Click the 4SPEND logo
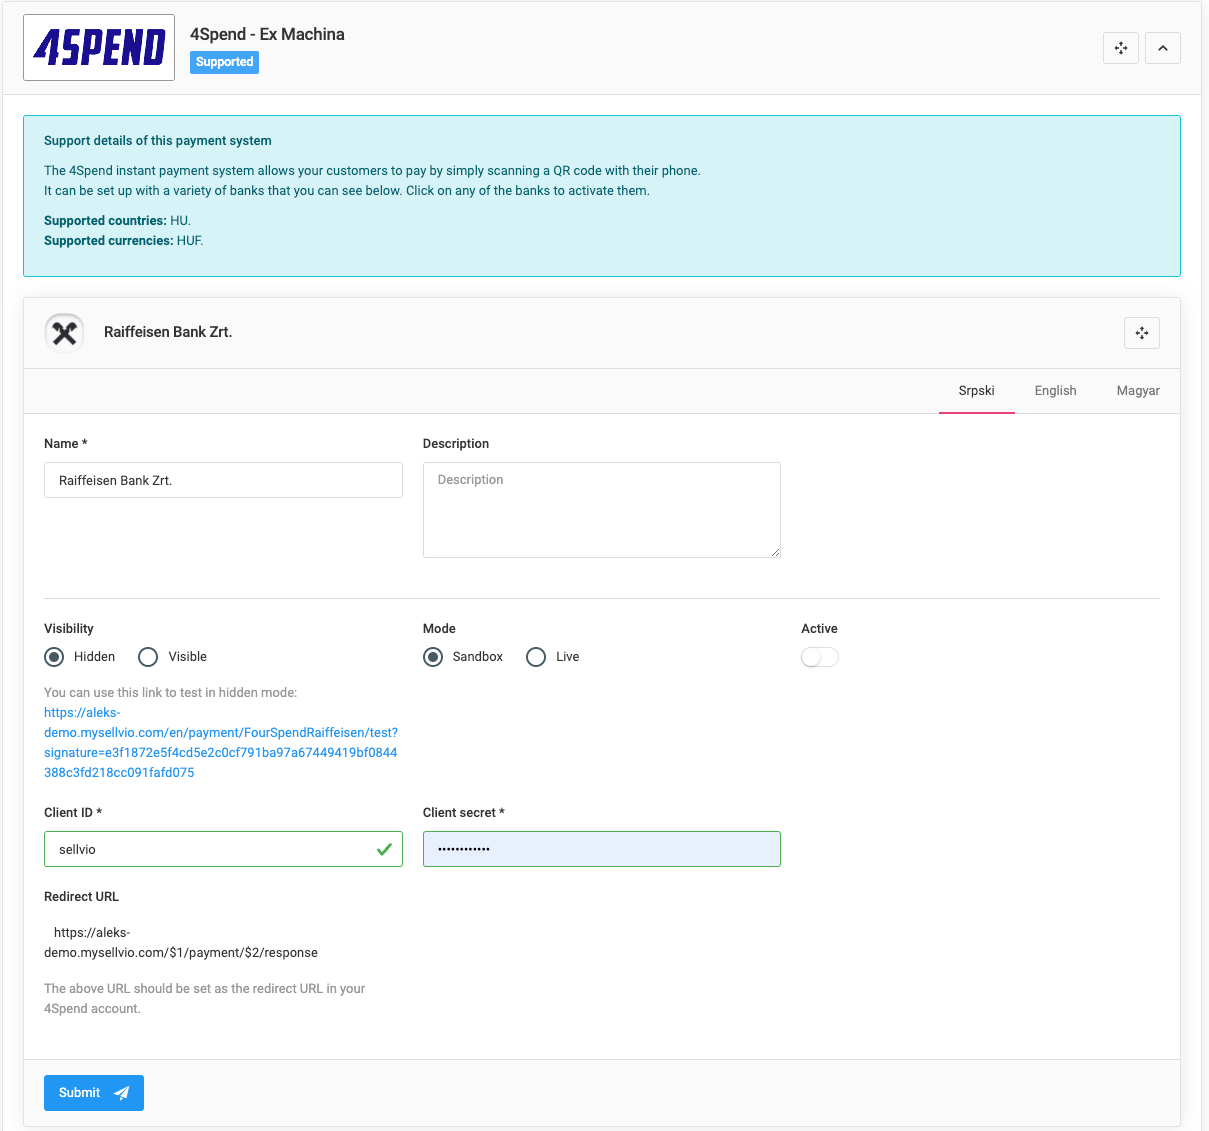Image resolution: width=1209 pixels, height=1131 pixels. 98,46
